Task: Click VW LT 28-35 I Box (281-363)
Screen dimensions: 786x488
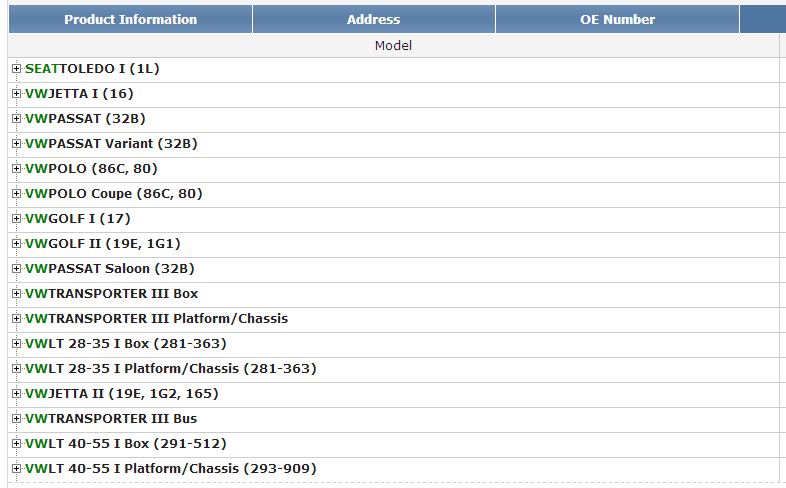Action: (125, 344)
